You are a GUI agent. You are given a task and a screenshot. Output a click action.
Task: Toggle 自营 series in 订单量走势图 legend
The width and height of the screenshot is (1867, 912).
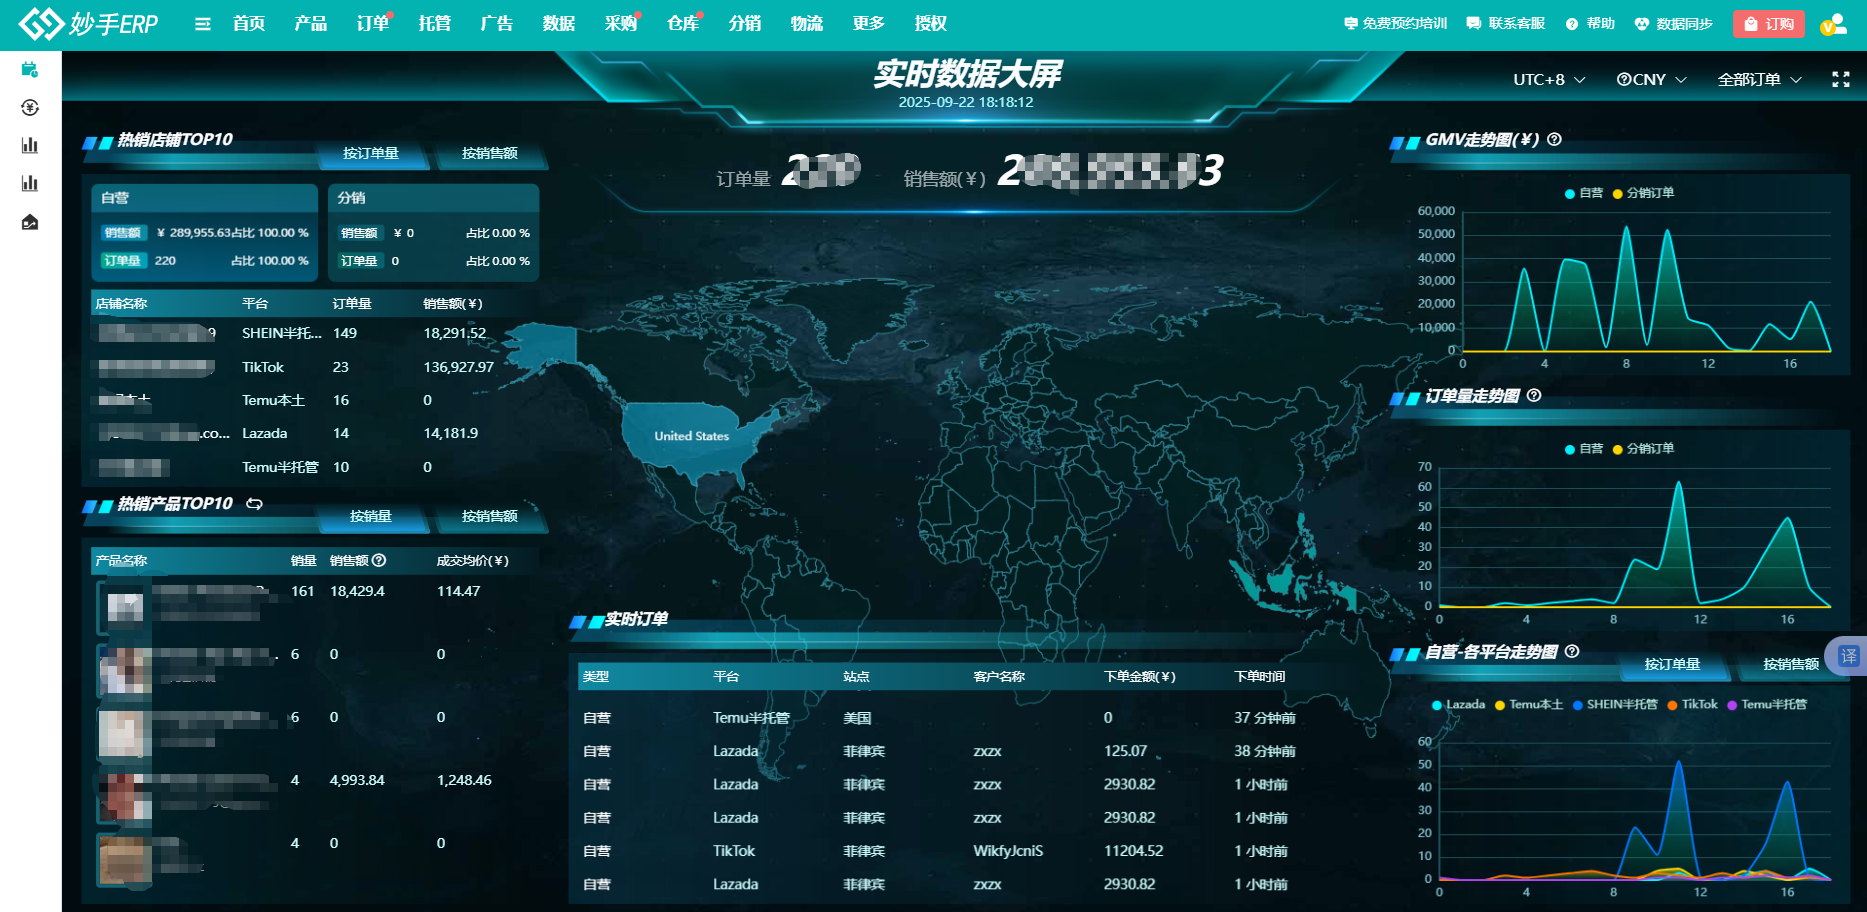click(x=1584, y=449)
